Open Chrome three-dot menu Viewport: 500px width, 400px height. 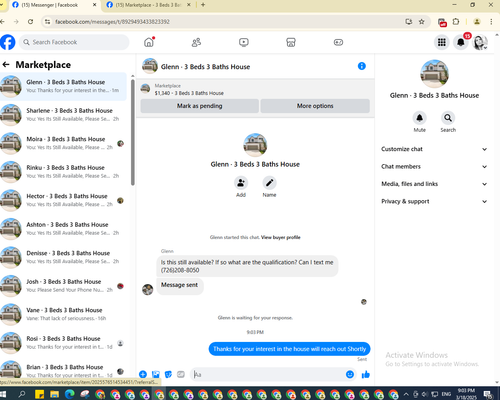pyautogui.click(x=491, y=22)
